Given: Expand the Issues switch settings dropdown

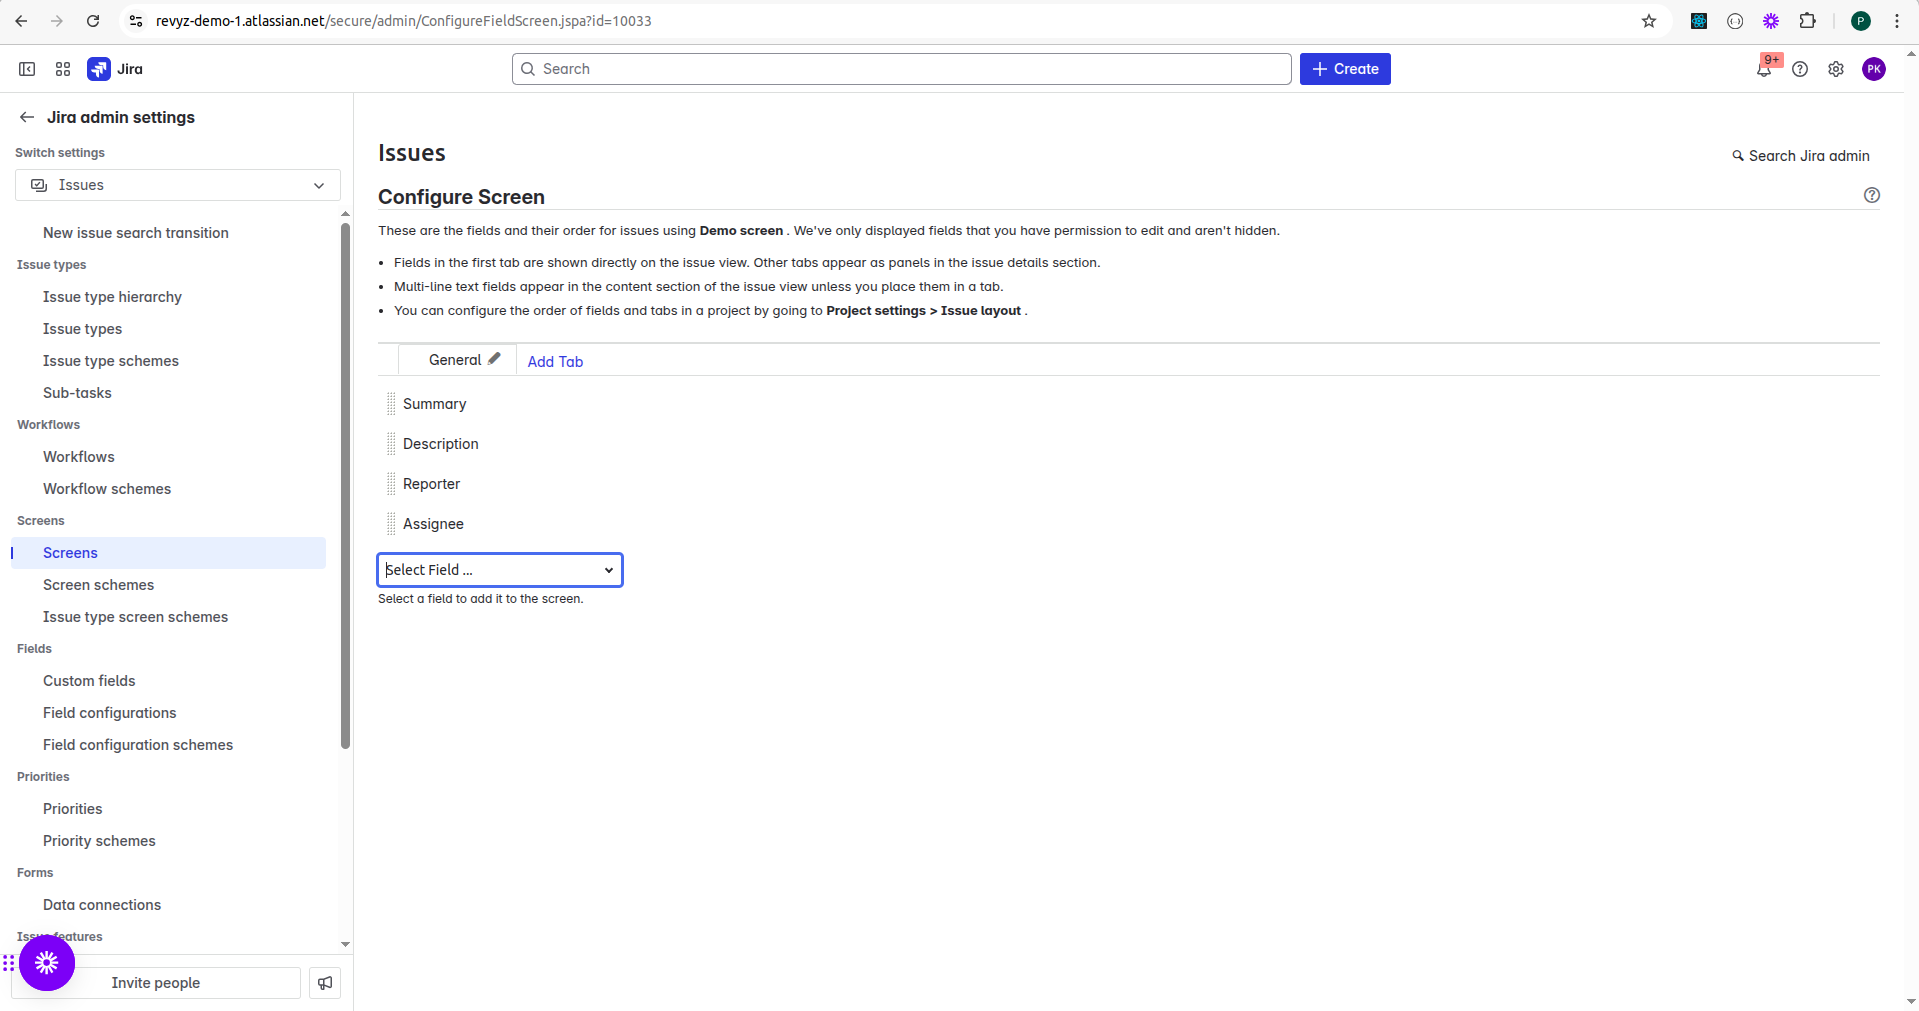Looking at the screenshot, I should pos(178,185).
